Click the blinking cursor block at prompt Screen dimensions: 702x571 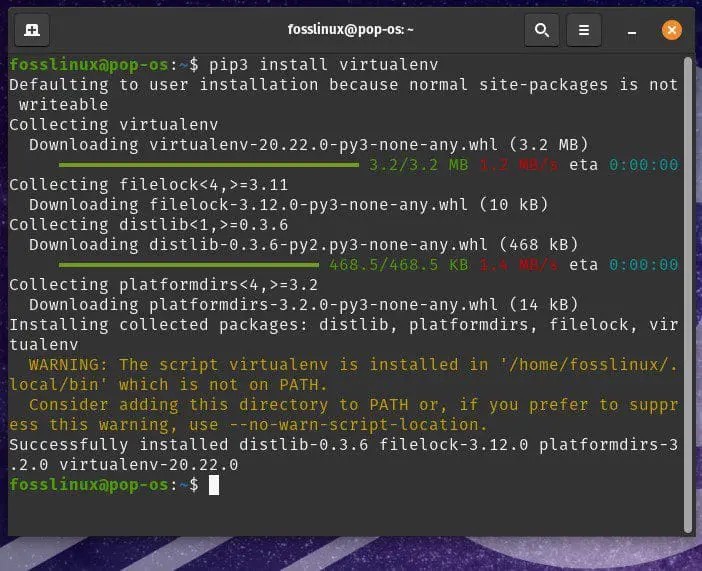point(213,485)
